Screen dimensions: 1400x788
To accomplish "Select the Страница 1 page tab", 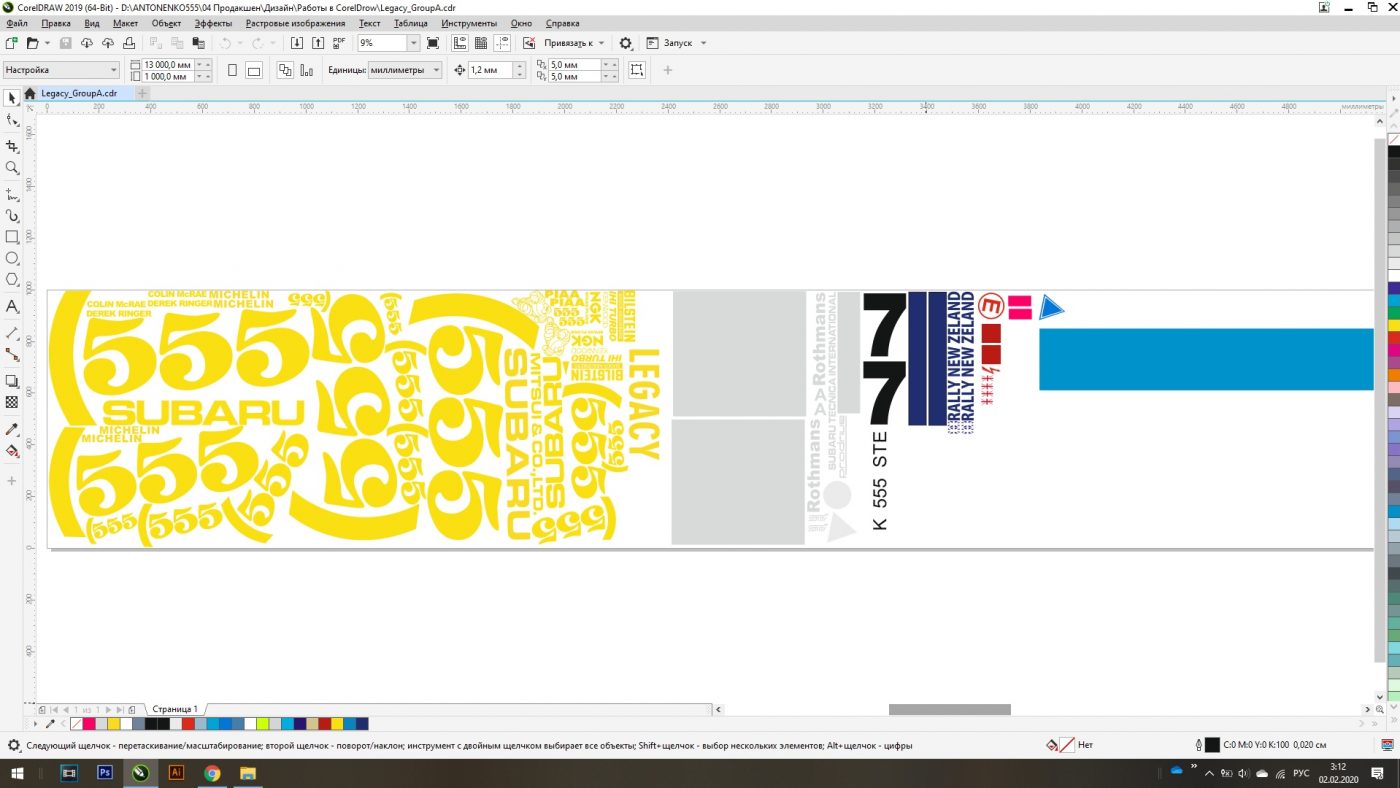I will coord(175,709).
